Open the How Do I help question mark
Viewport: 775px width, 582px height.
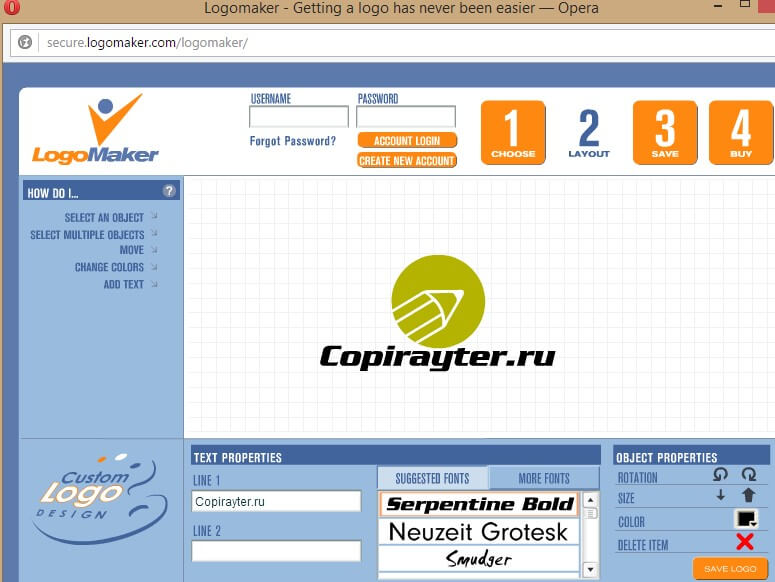[169, 191]
